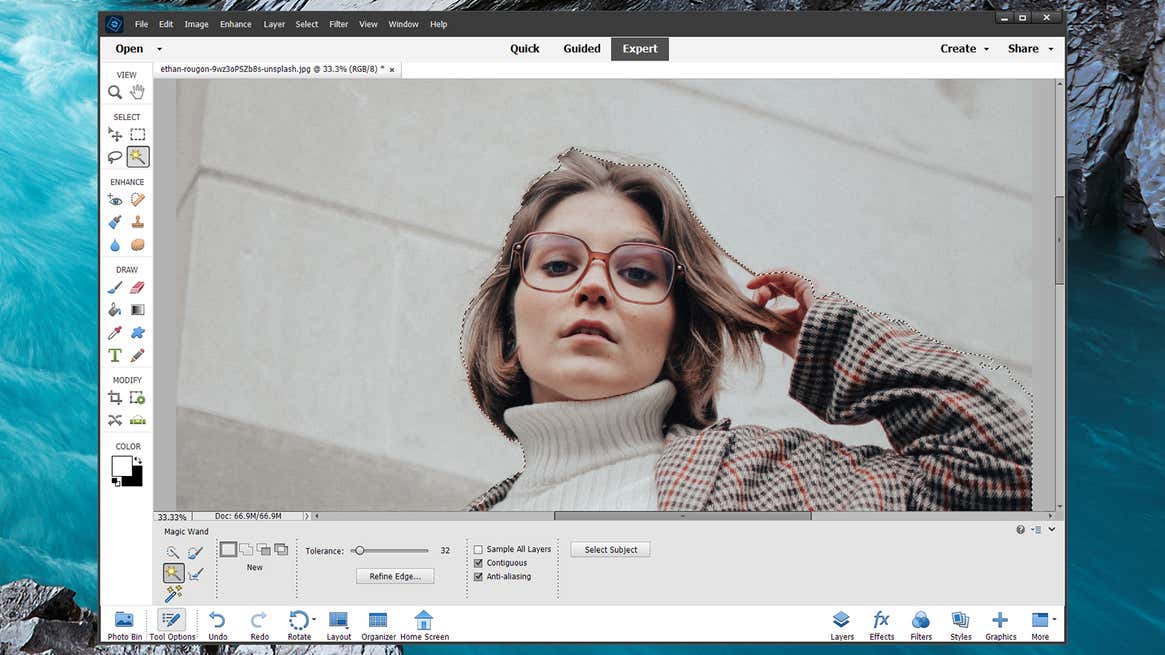1165x655 pixels.
Task: Select the Clone Stamp tool
Action: click(x=137, y=222)
